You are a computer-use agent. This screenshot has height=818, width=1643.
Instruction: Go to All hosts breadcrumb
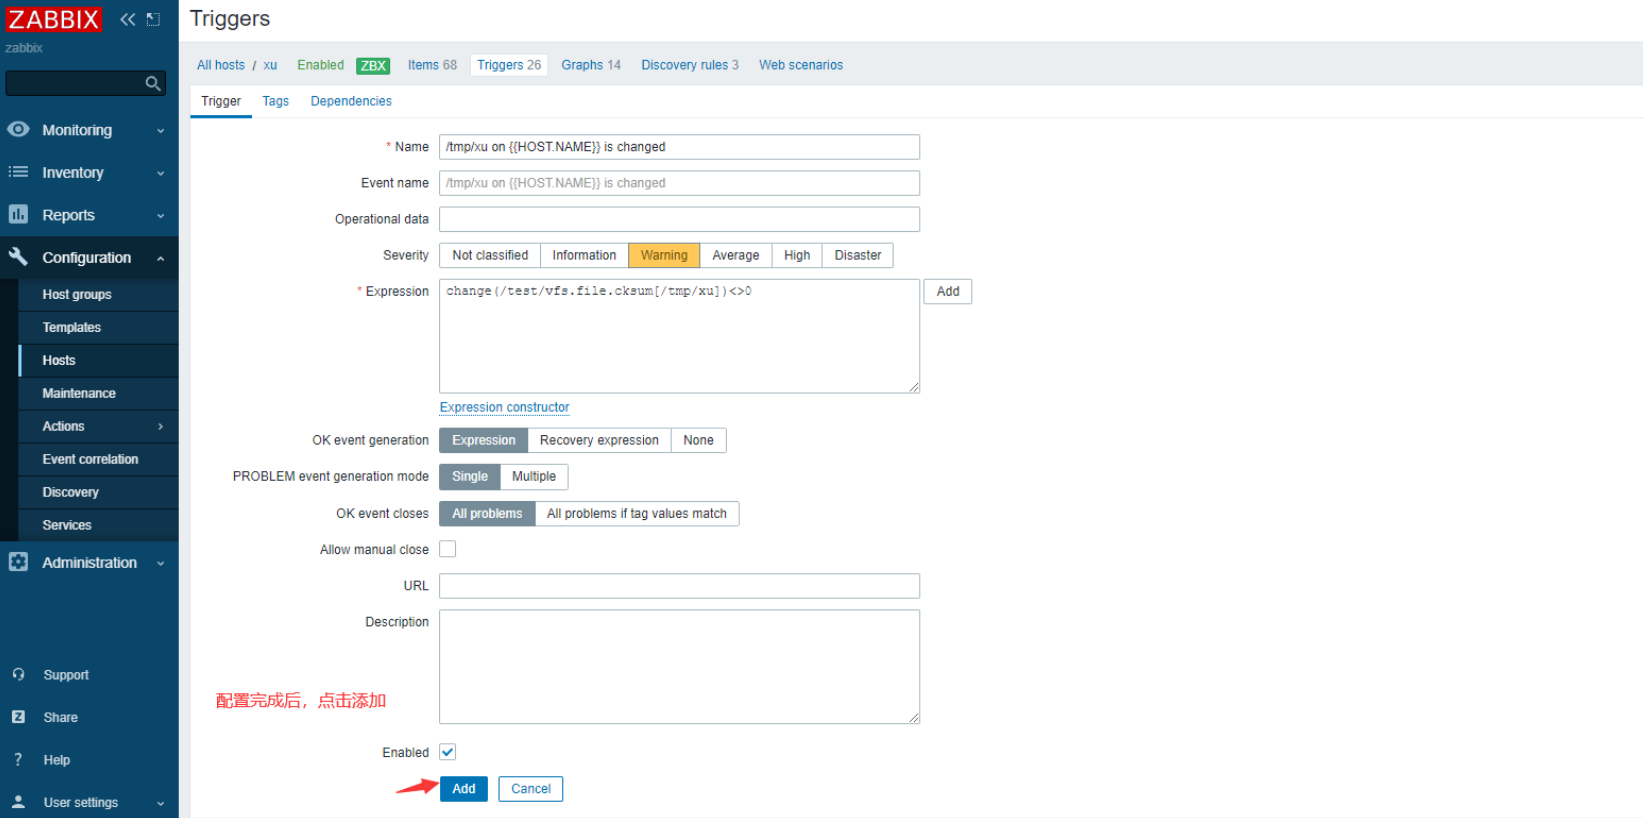(x=221, y=65)
